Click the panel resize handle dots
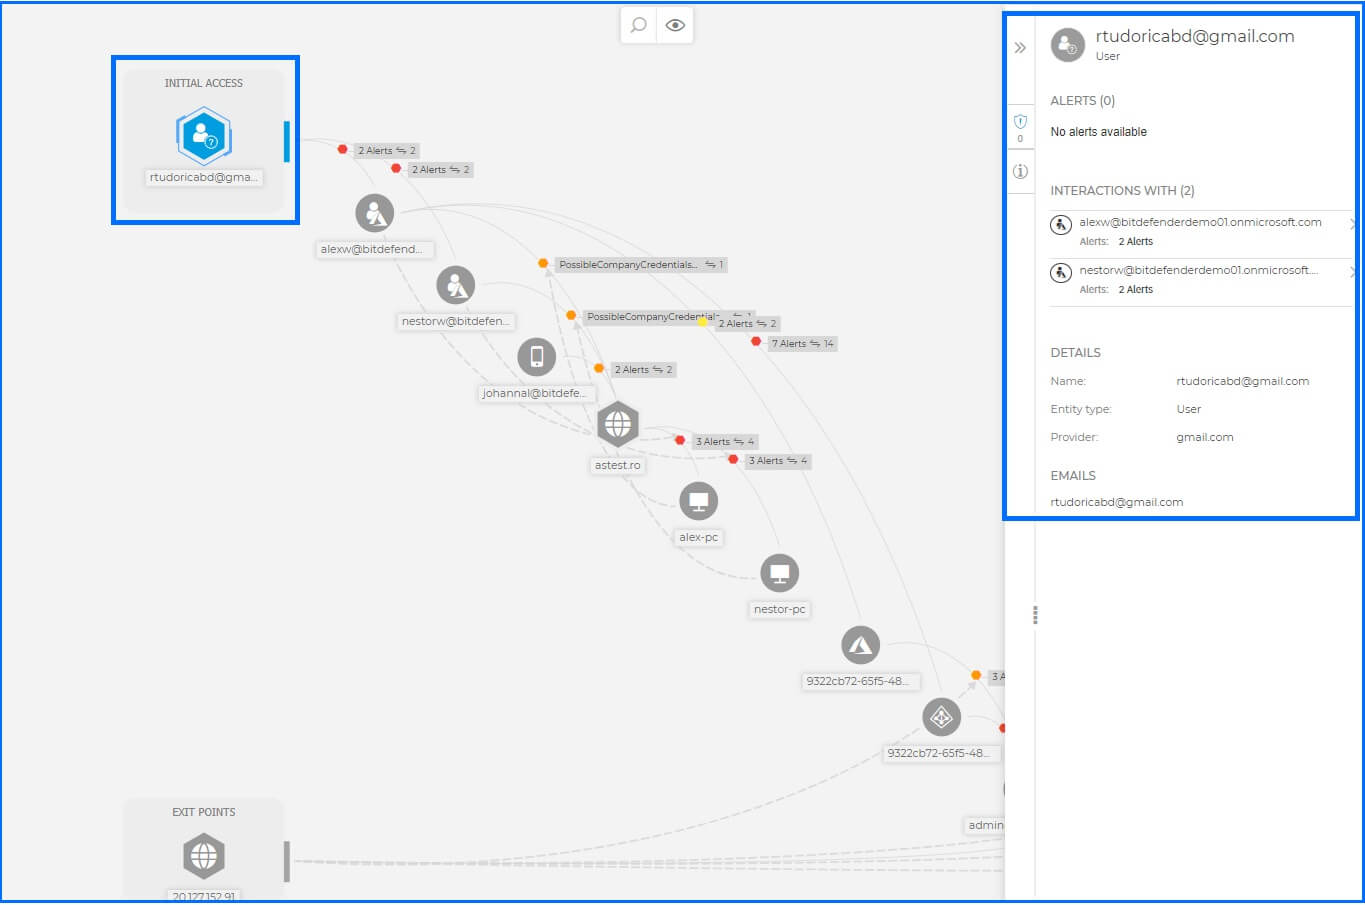 (x=1035, y=615)
